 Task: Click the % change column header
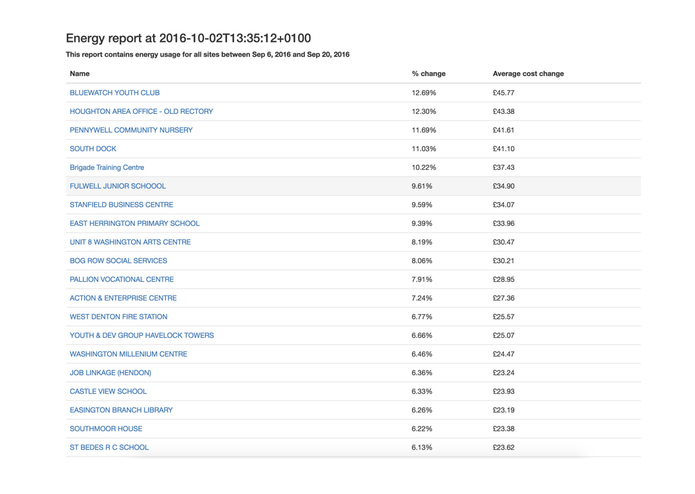pos(428,74)
